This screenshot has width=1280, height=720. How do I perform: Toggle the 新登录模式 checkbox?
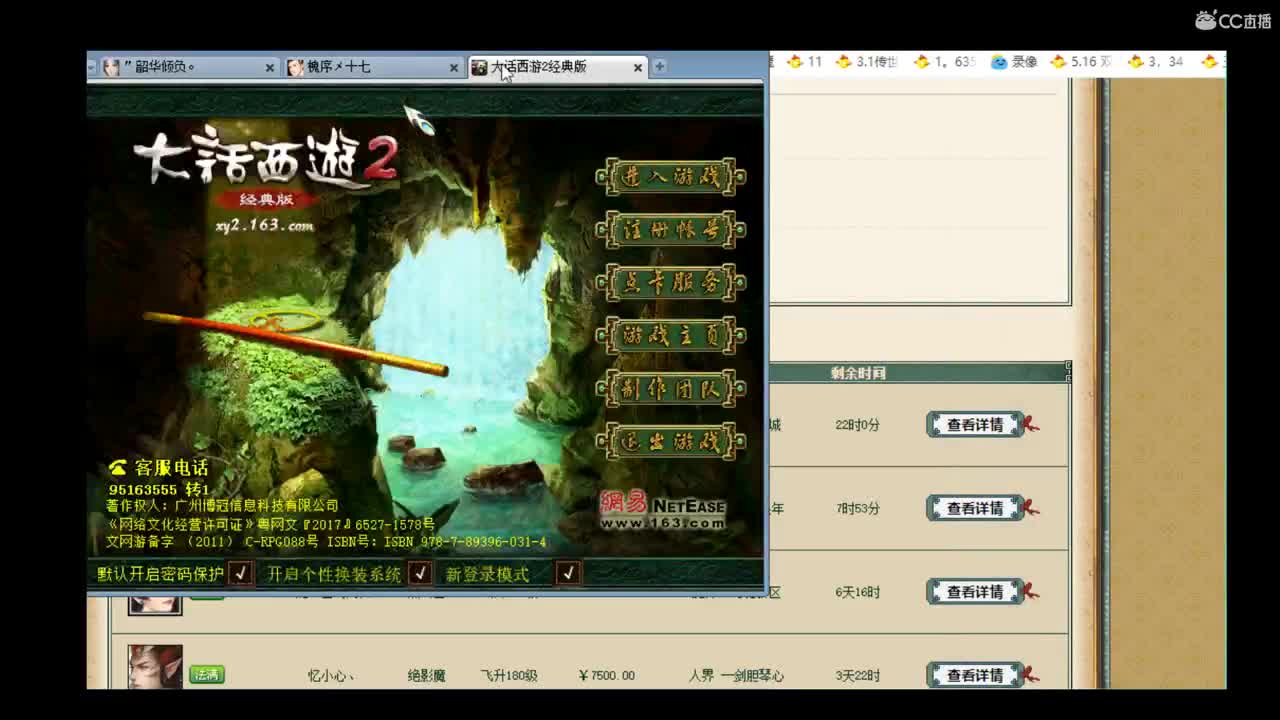(x=568, y=573)
